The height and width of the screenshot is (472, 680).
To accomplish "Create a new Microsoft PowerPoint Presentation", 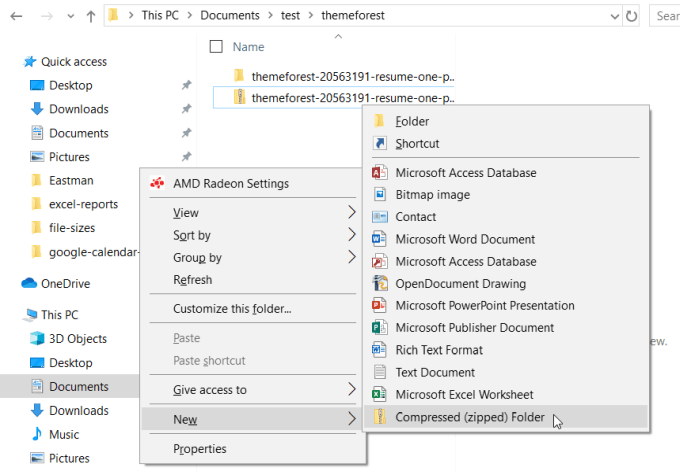I will pyautogui.click(x=506, y=305).
